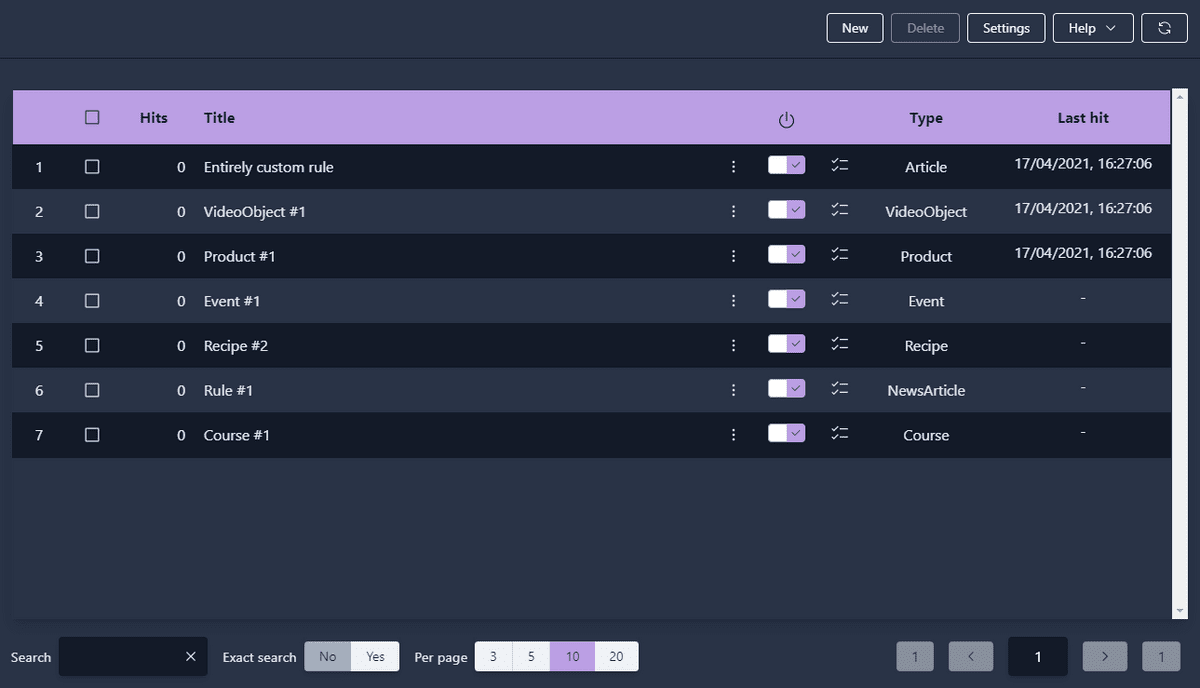
Task: Click VideoObject type cell
Action: (926, 212)
